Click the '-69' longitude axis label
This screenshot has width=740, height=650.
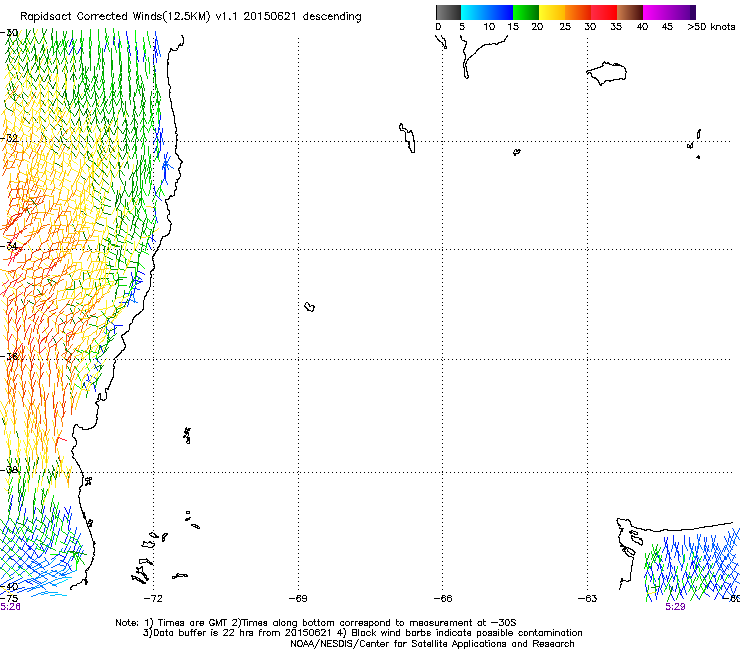click(298, 599)
